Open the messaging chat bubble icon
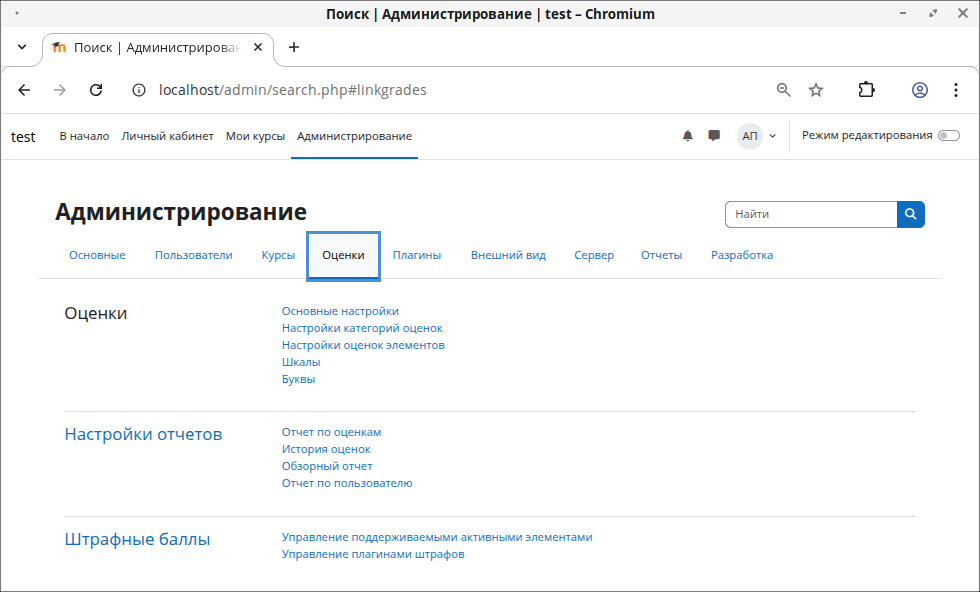The width and height of the screenshot is (980, 592). [714, 136]
